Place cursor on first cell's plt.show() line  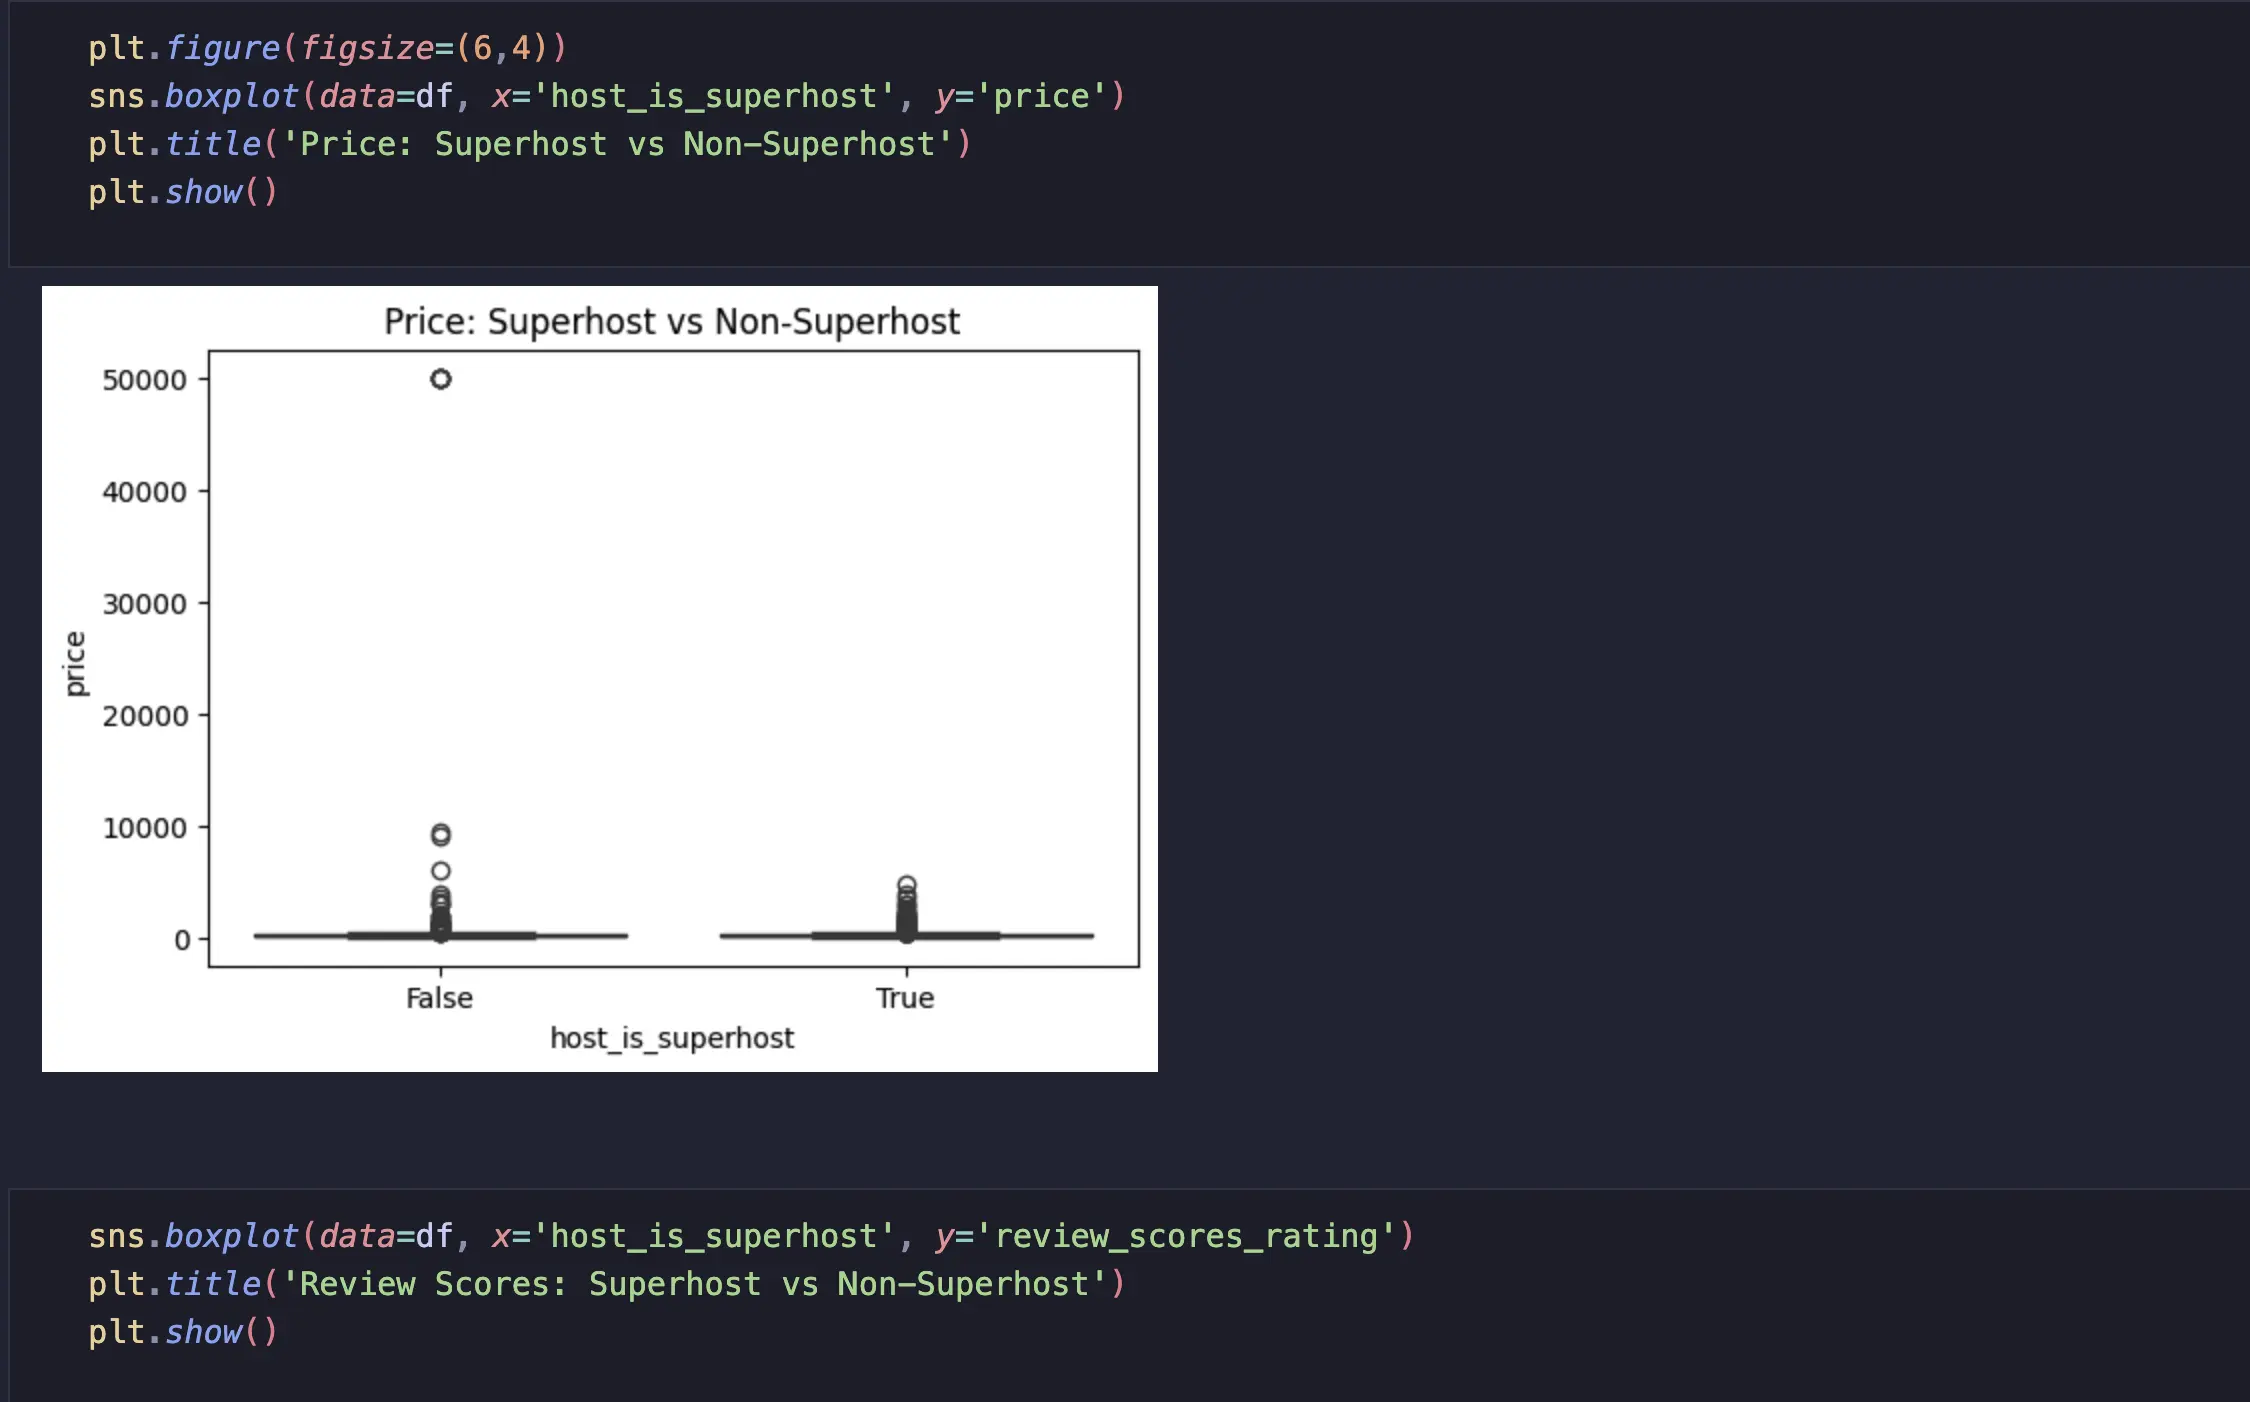click(x=182, y=192)
